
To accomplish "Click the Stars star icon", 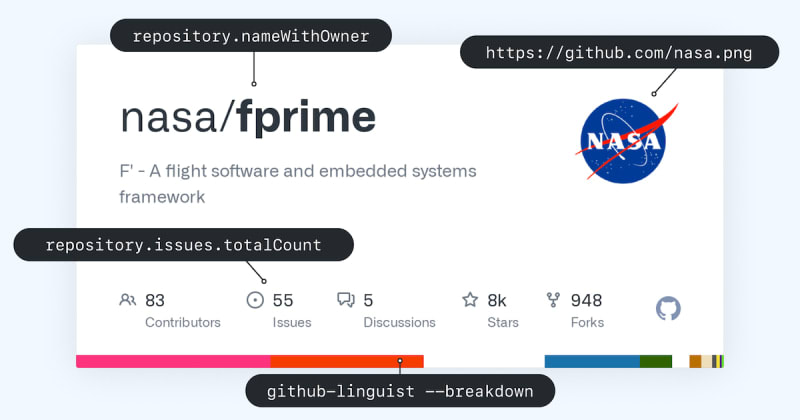I will click(x=470, y=300).
